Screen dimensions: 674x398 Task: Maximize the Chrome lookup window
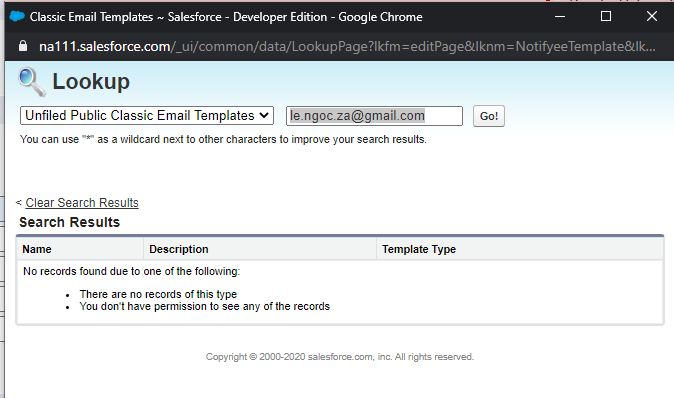[606, 16]
